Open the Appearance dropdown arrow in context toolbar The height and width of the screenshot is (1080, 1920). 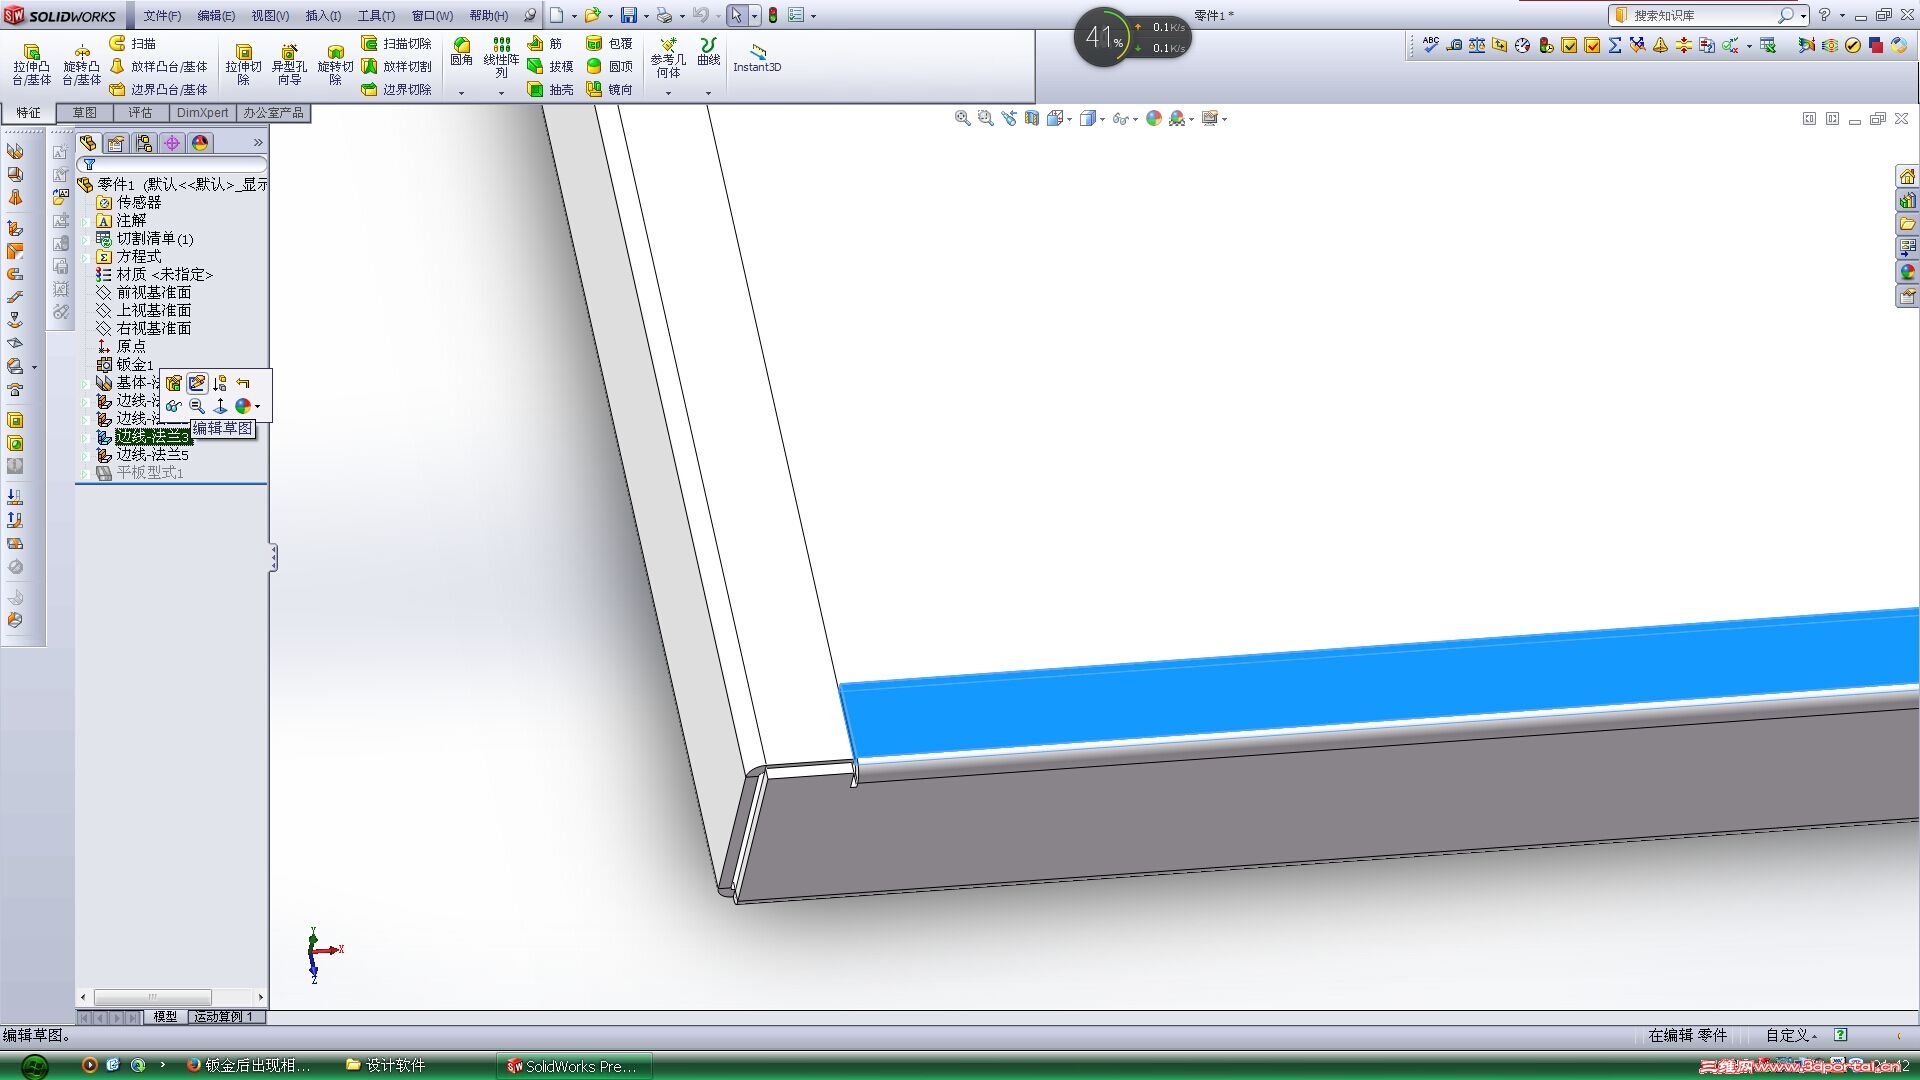point(258,406)
